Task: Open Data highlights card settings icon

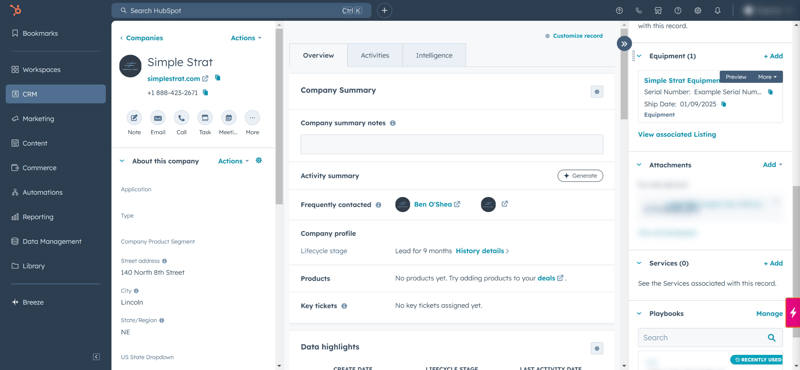Action: 597,349
